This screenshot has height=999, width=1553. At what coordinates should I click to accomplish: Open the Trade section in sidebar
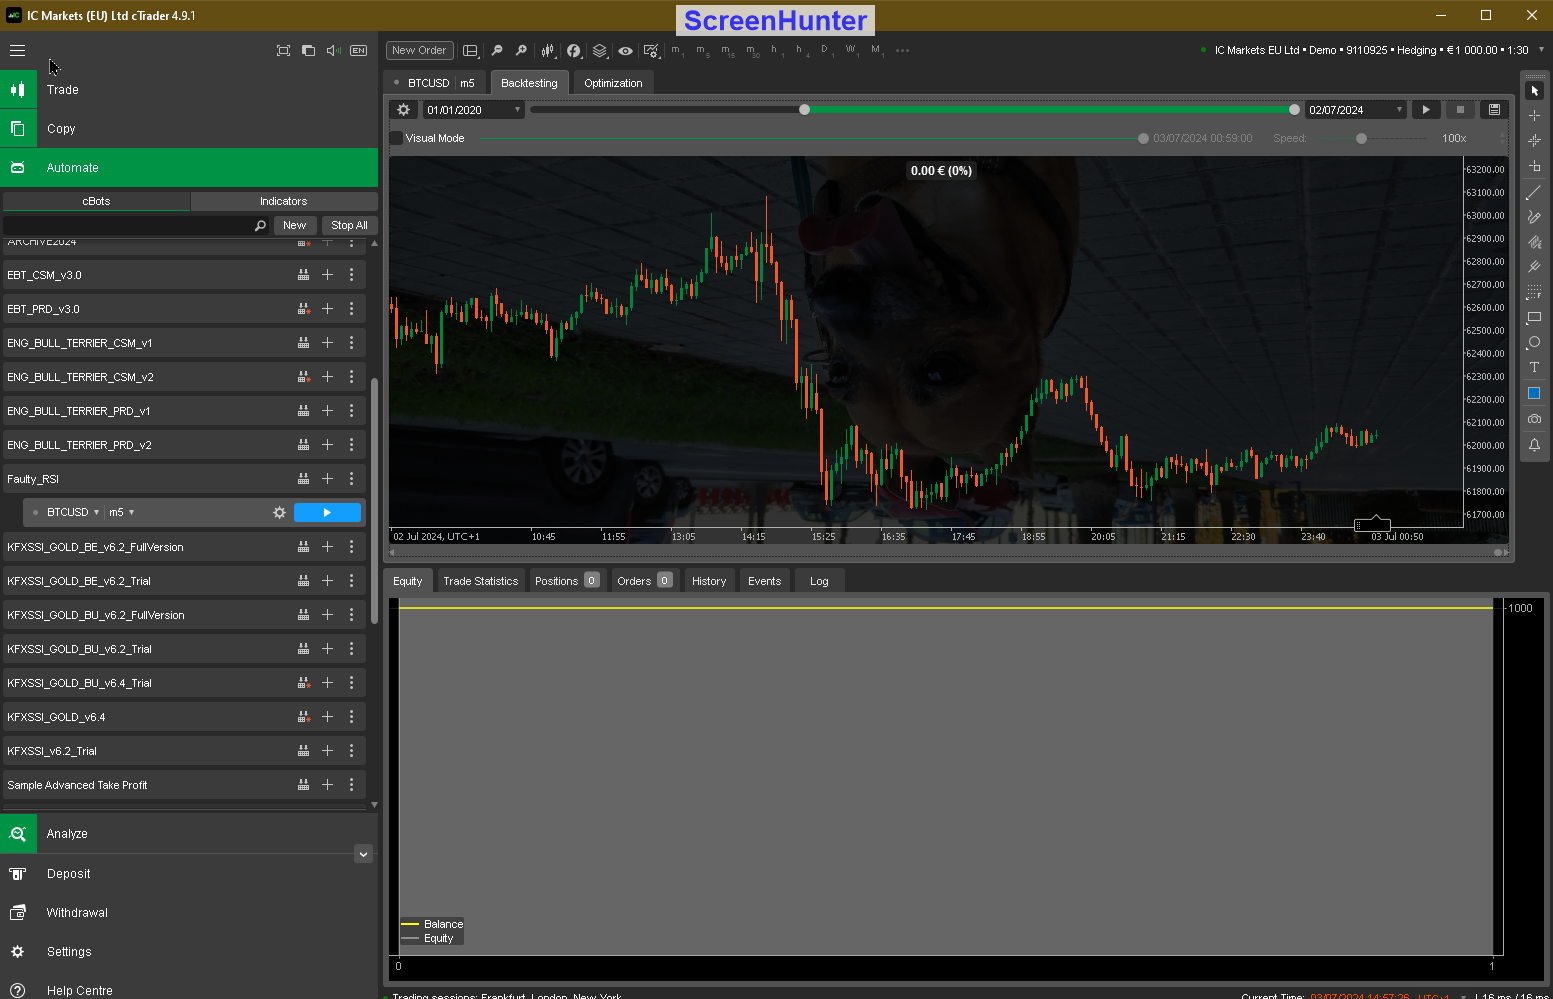189,90
